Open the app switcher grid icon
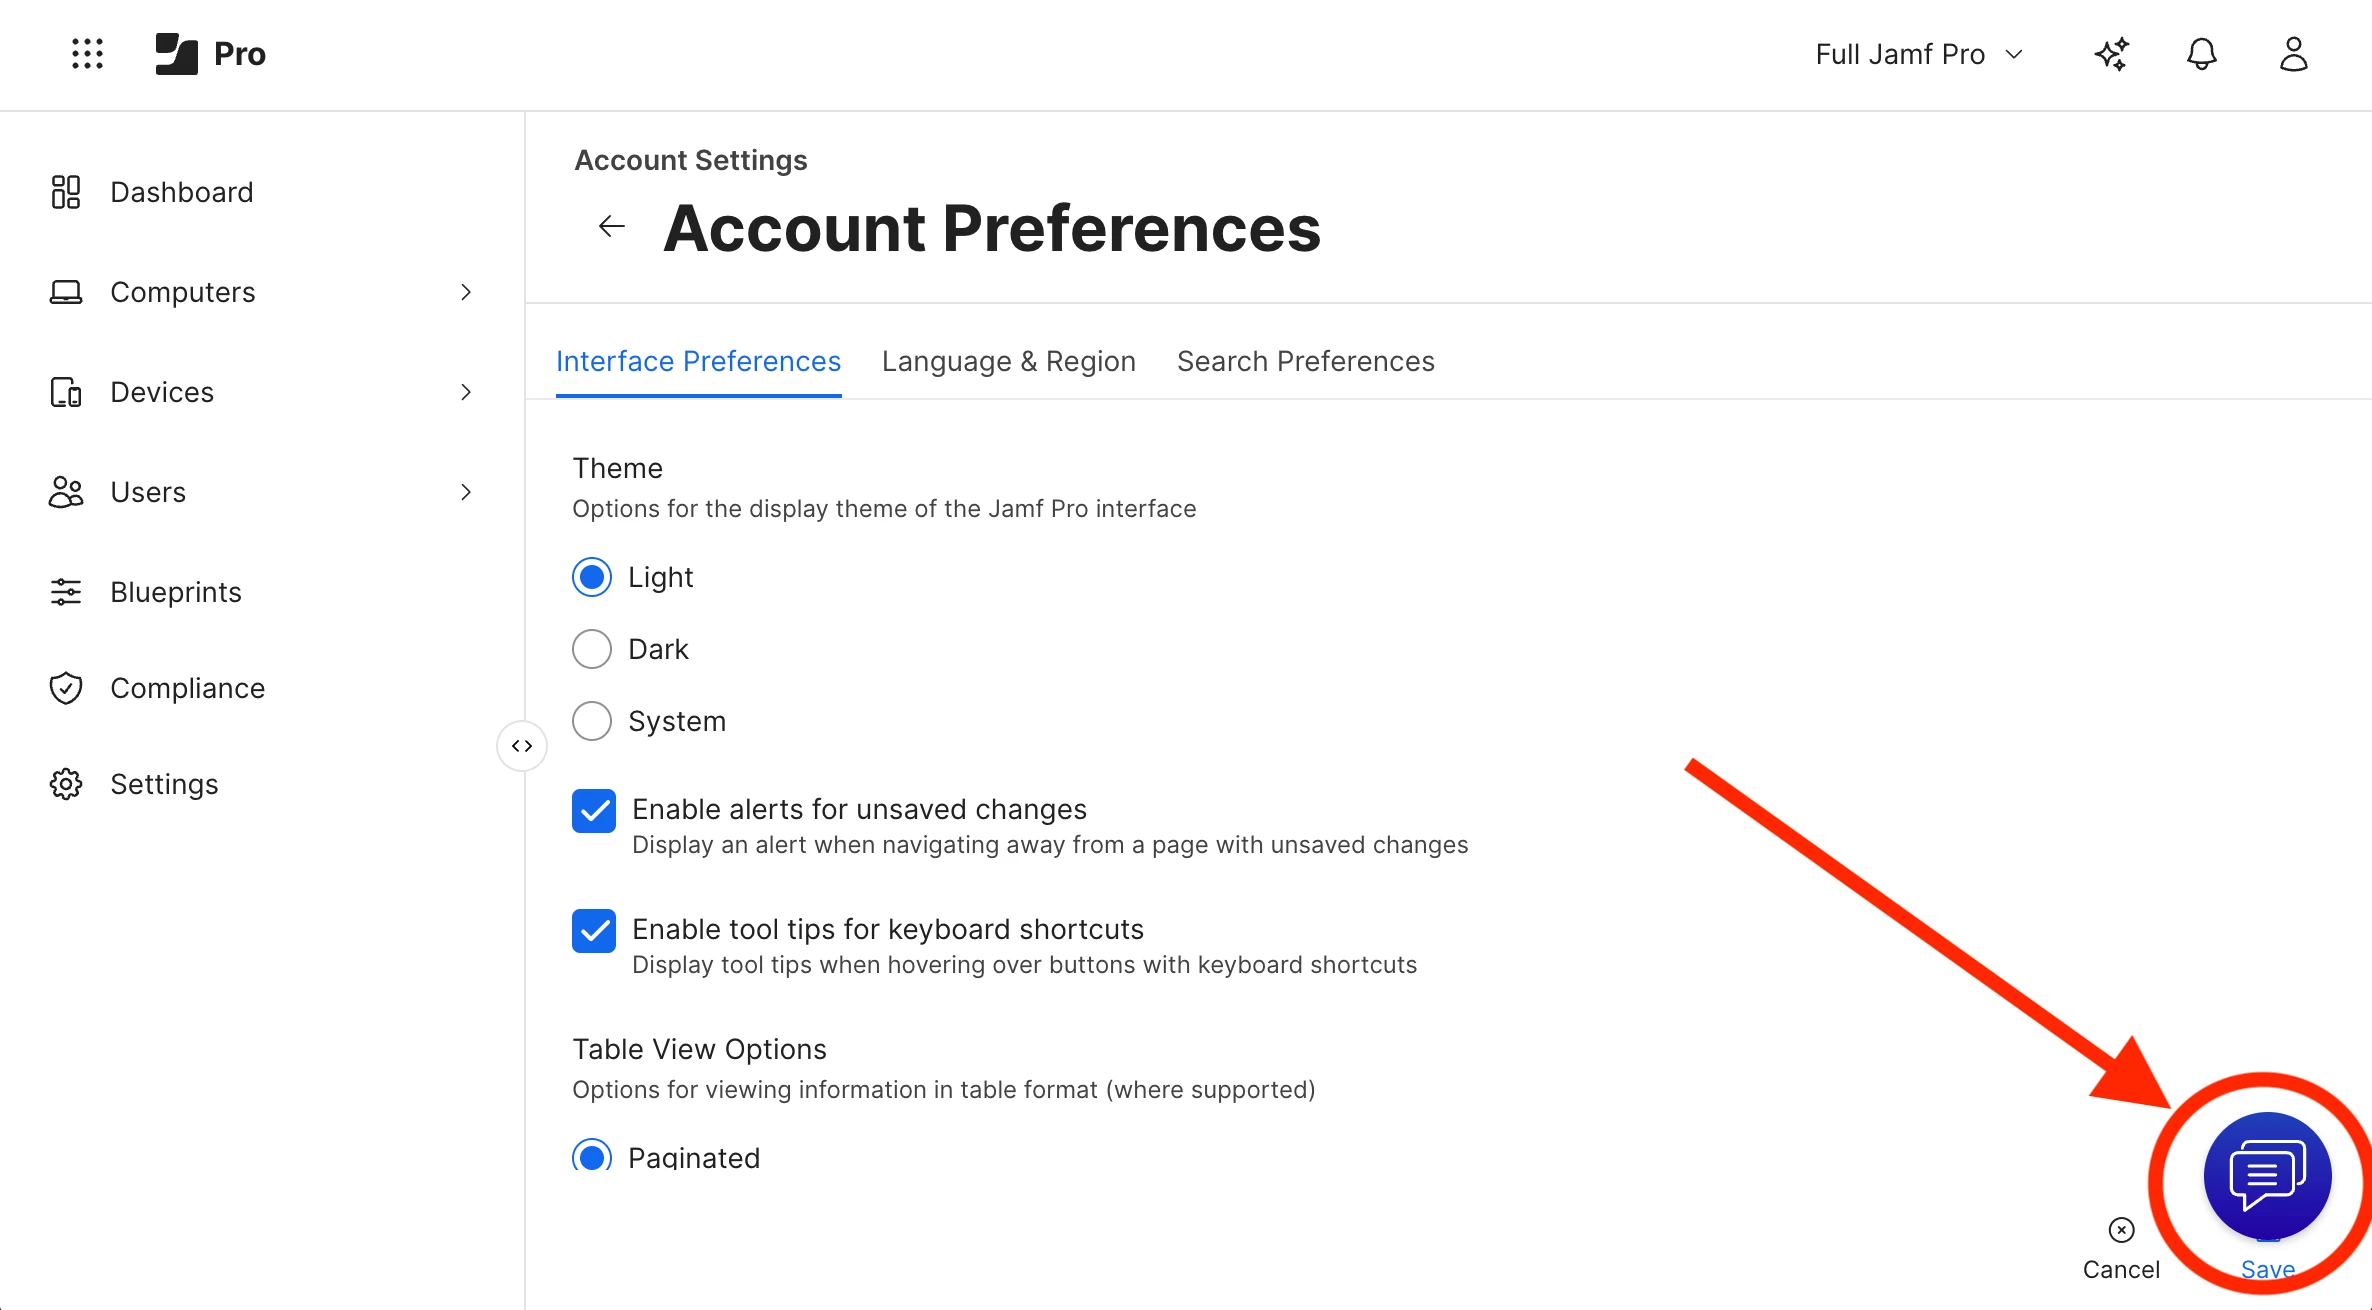The width and height of the screenshot is (2372, 1310). [x=88, y=54]
